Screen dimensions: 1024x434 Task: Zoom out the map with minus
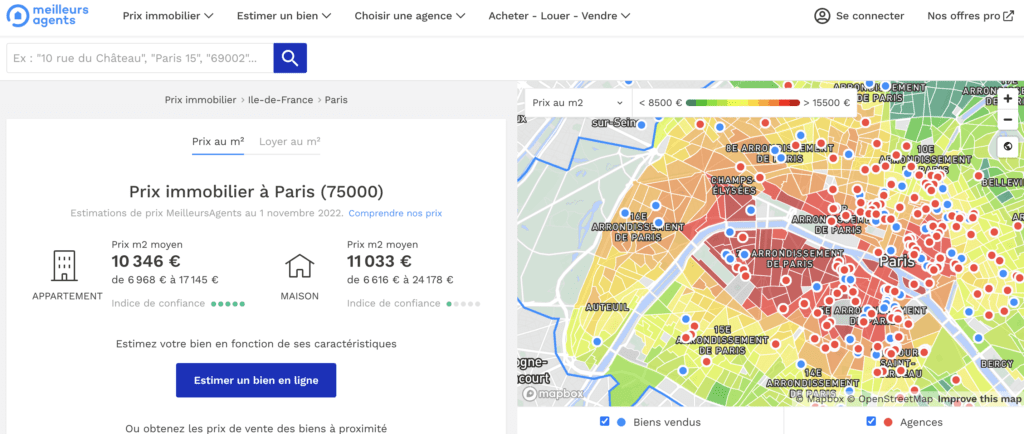pos(1008,120)
